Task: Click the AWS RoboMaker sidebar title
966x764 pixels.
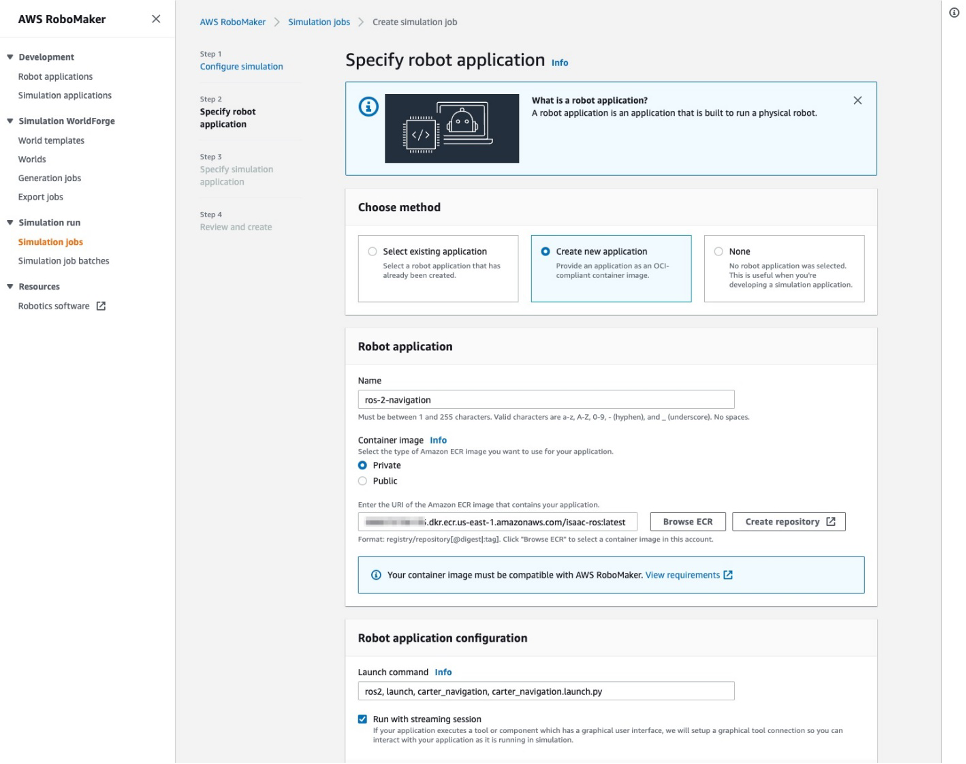Action: coord(62,19)
